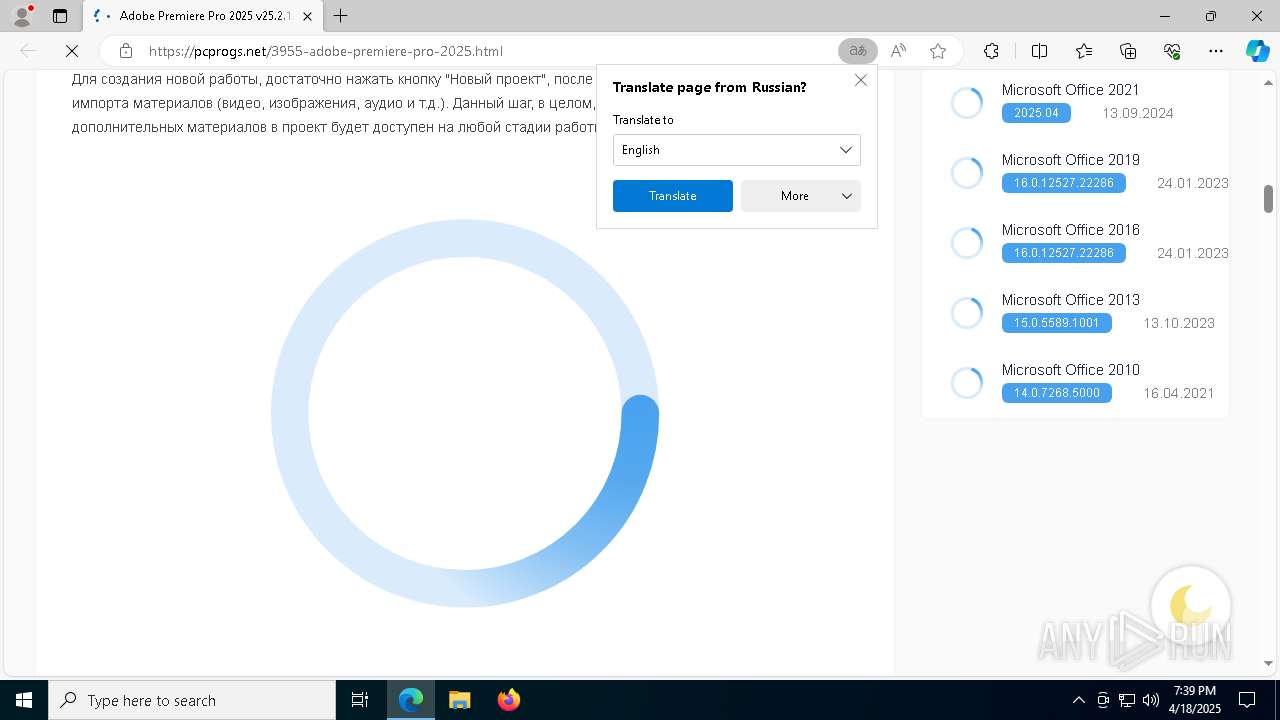Image resolution: width=1280 pixels, height=720 pixels.
Task: Click the 15.0.5589.1001 version badge
Action: pos(1057,323)
